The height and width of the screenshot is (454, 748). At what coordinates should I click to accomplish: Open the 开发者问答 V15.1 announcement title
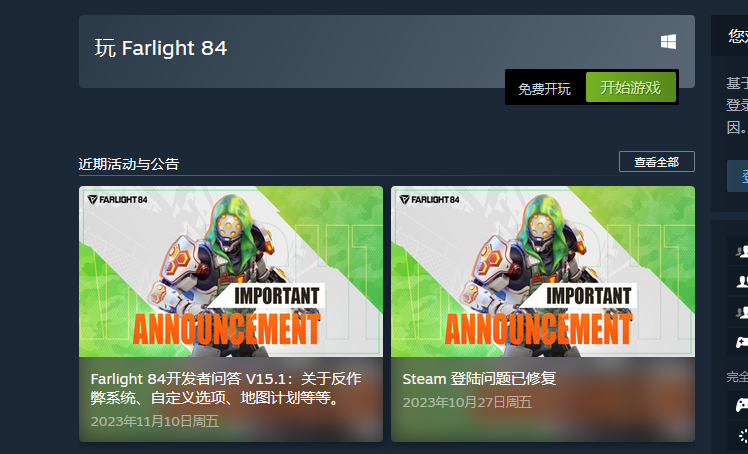226,388
